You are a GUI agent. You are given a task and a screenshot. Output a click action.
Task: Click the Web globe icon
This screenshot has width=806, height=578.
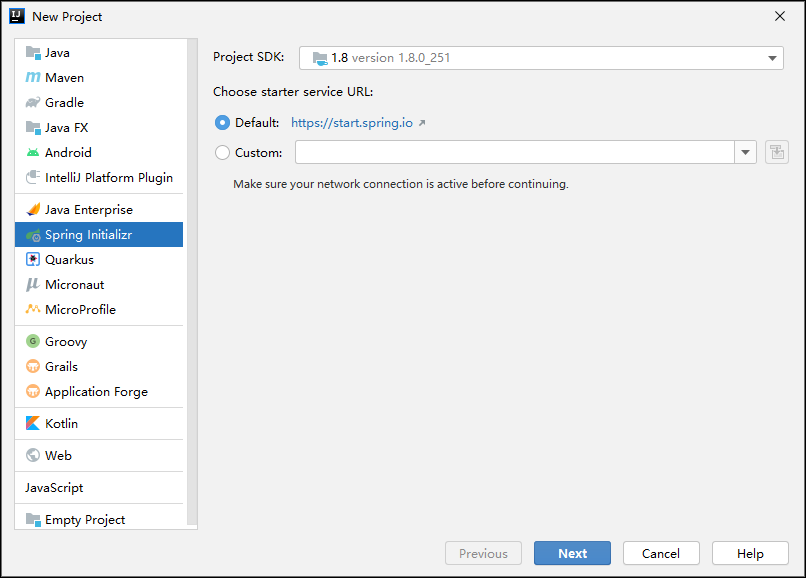33,455
